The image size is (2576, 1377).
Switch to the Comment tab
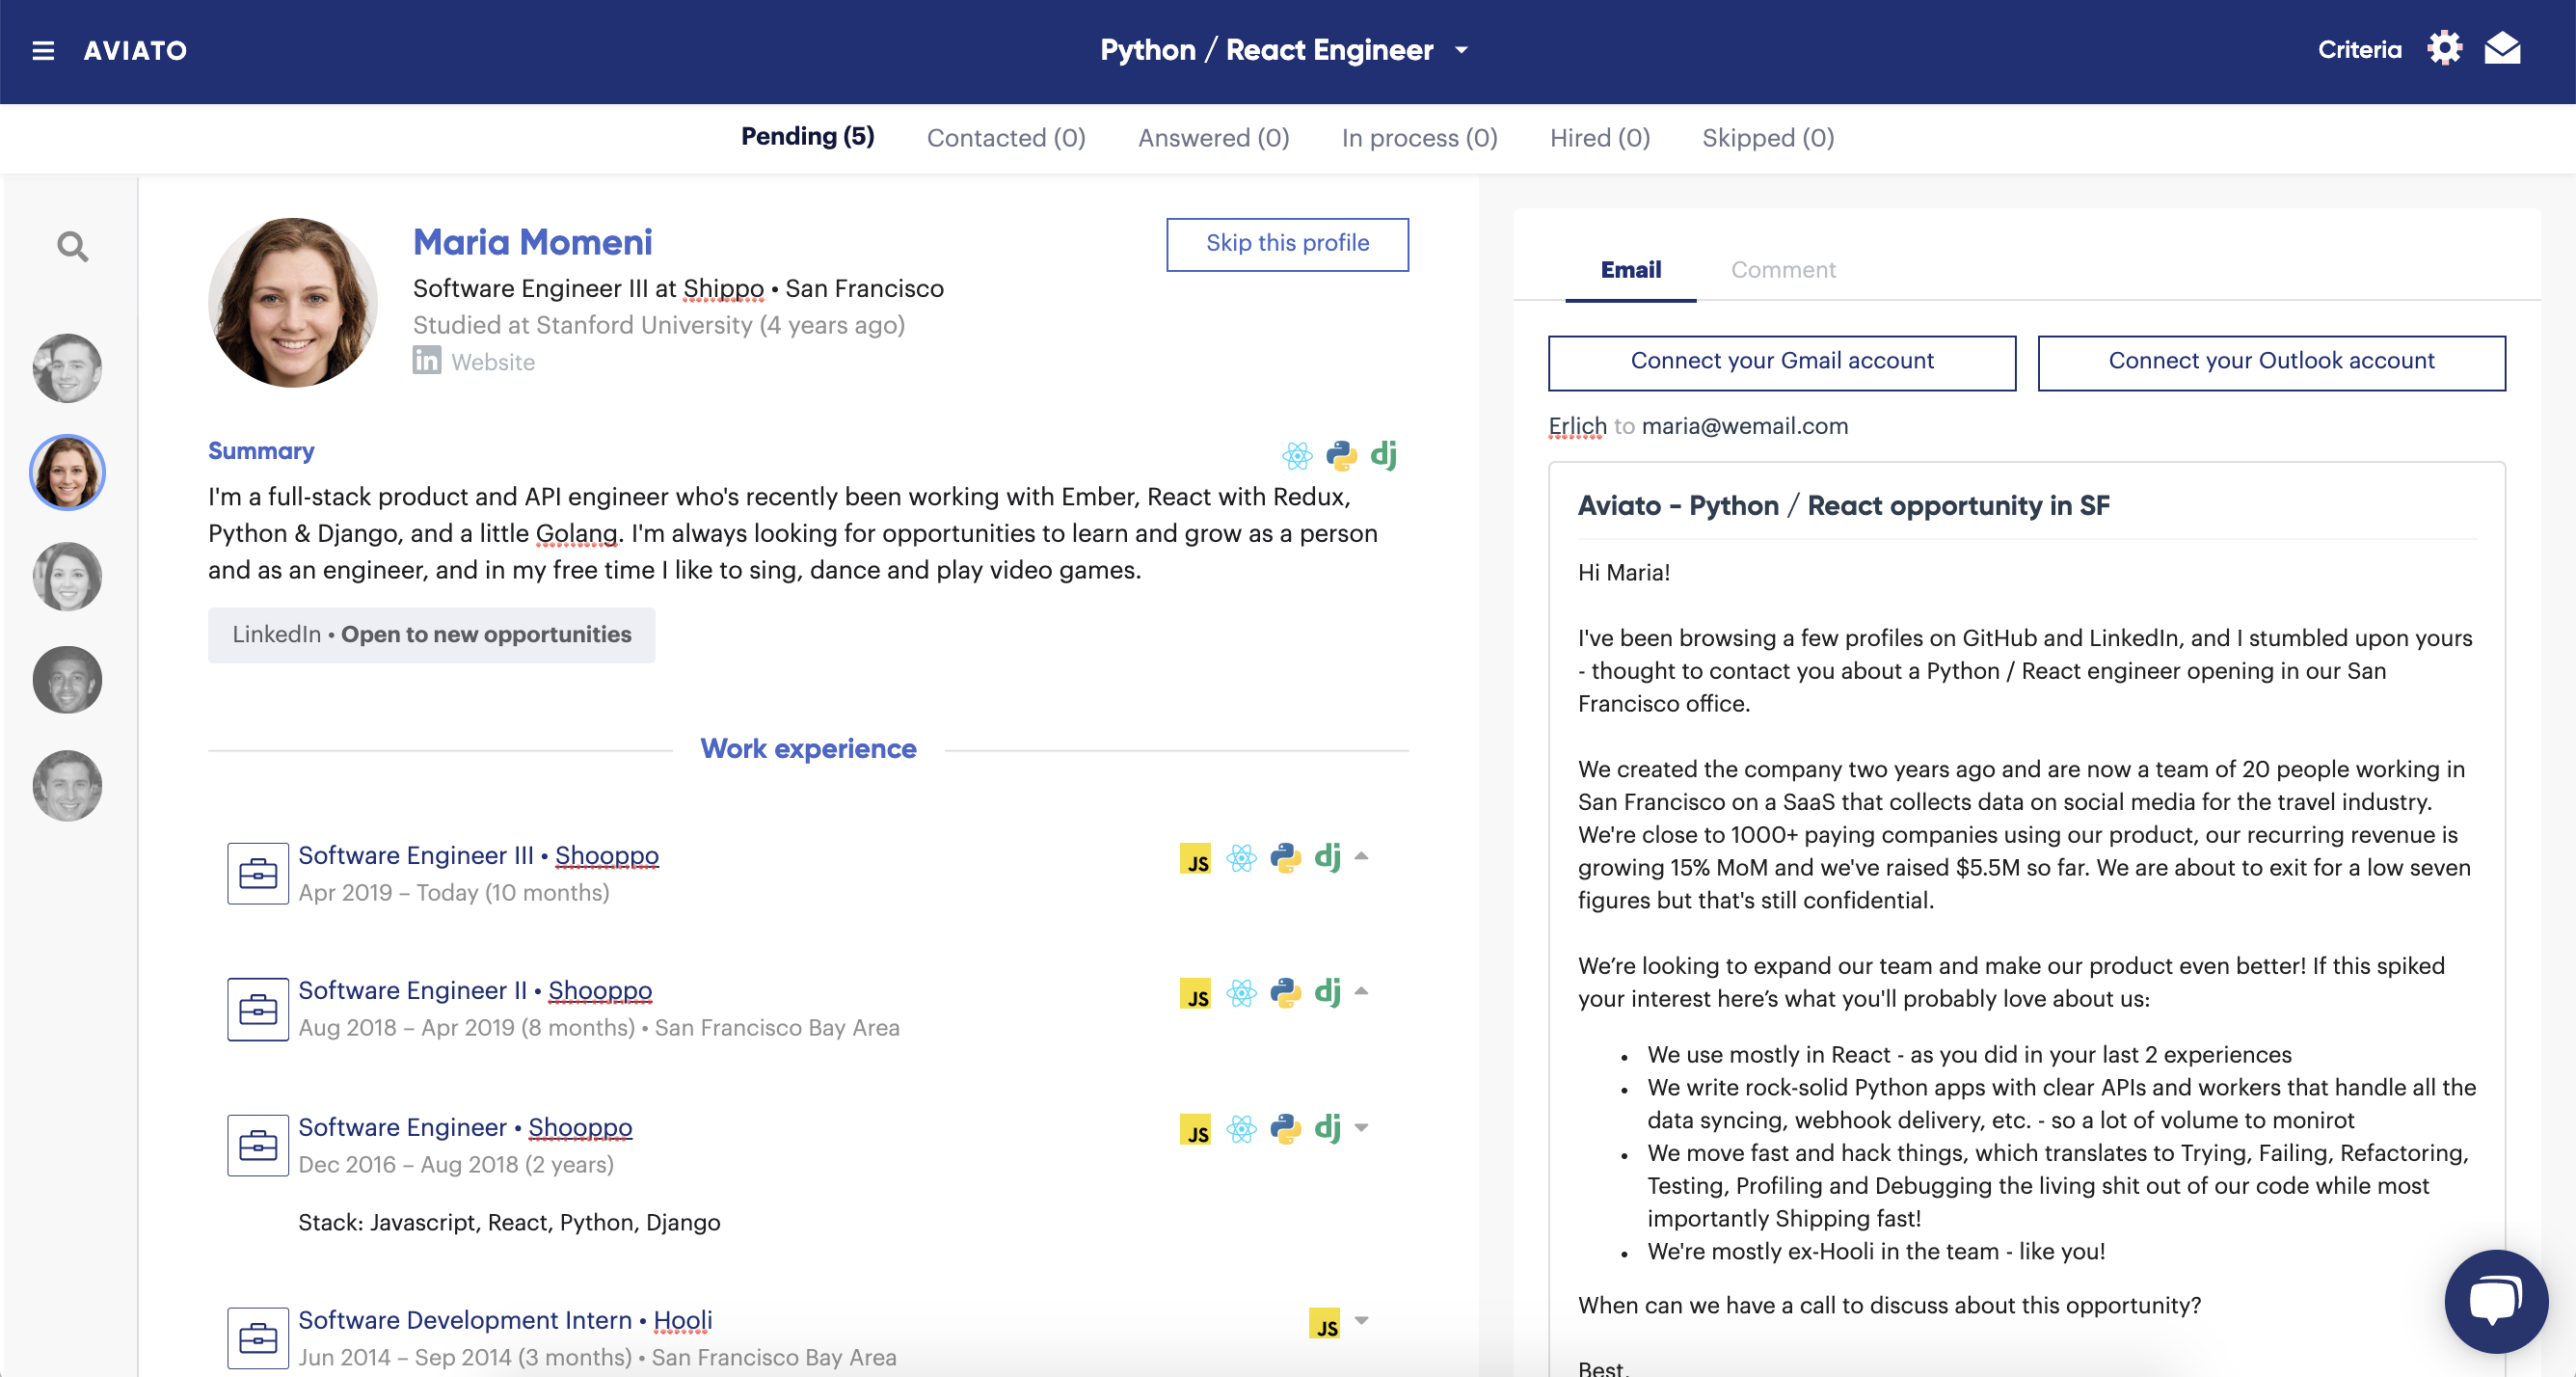[1782, 270]
